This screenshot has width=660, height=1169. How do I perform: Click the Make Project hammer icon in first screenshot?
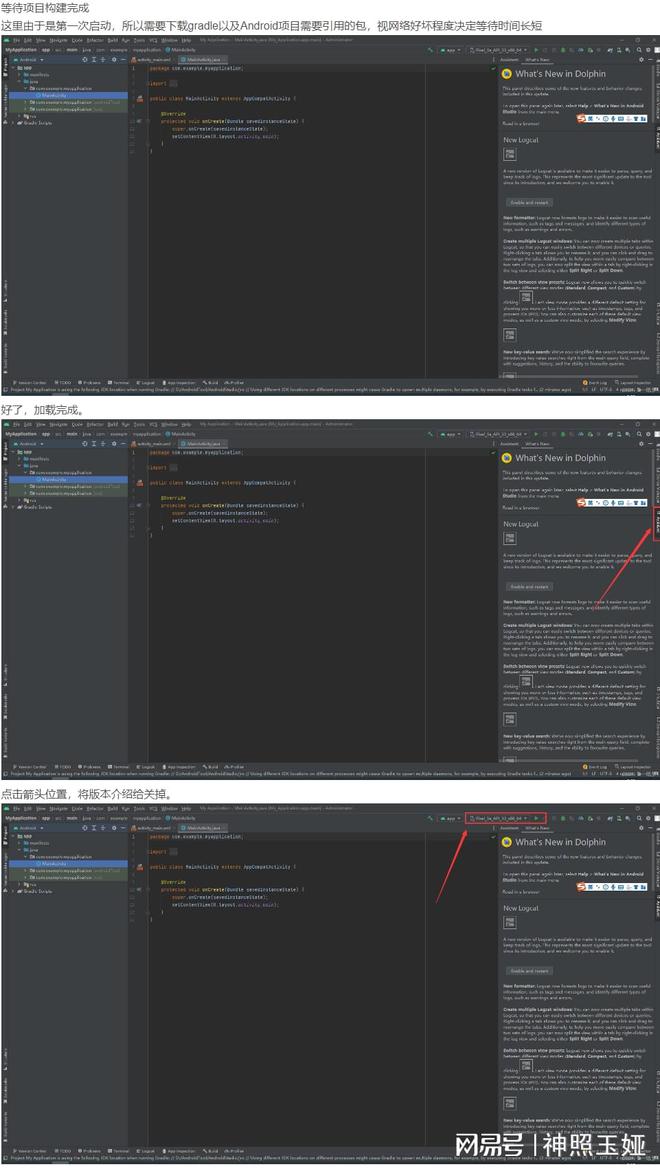[x=430, y=49]
